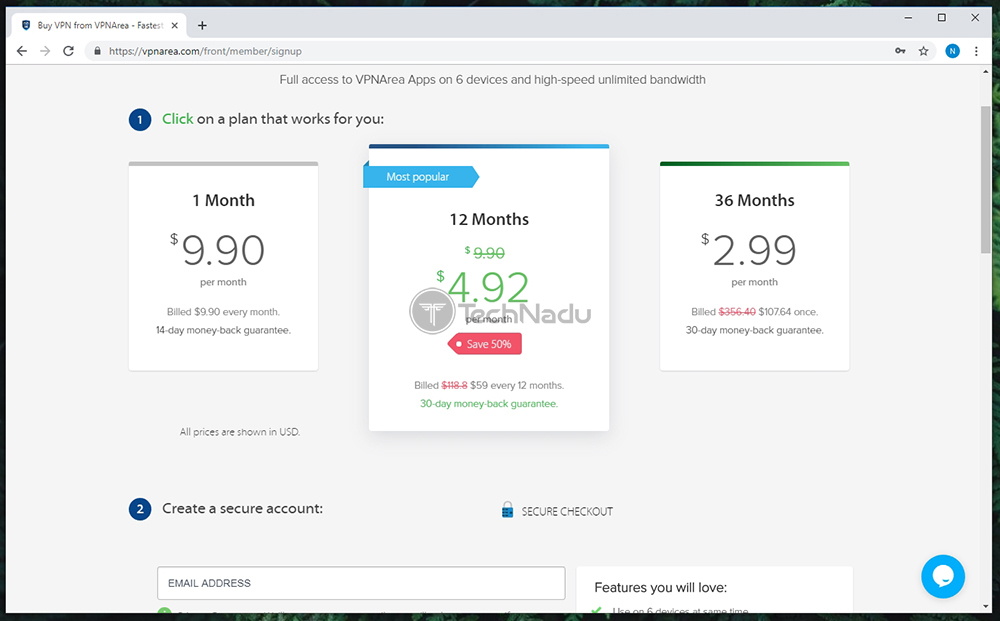The image size is (1000, 621).
Task: Open a new tab with plus button
Action: pos(202,26)
